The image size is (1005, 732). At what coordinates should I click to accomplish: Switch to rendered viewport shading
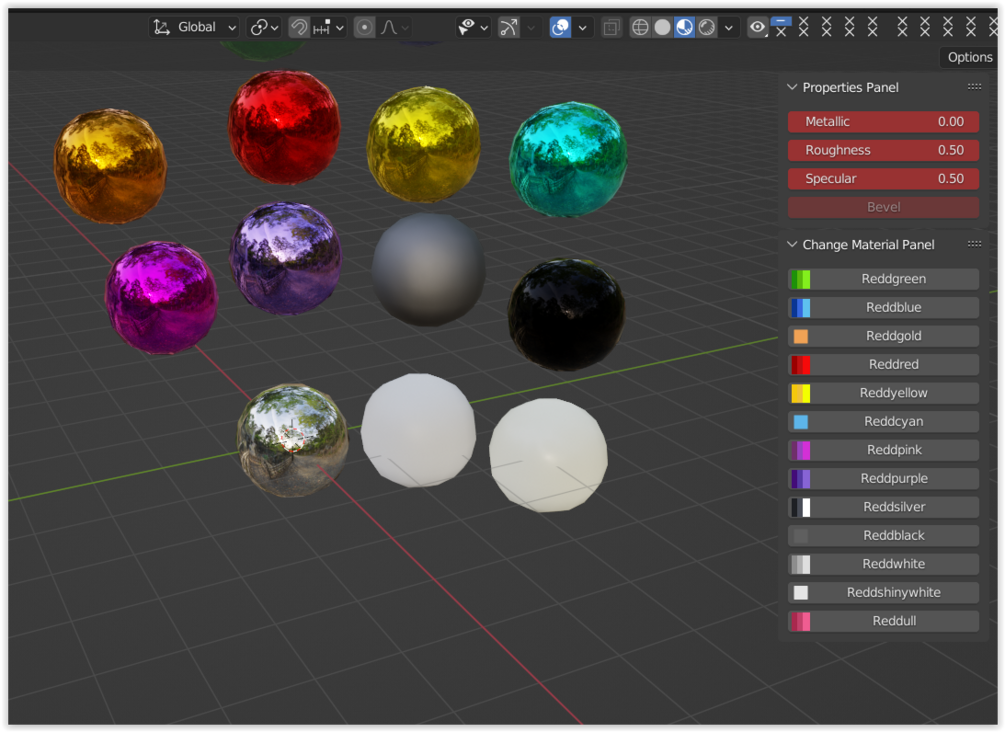(x=707, y=27)
